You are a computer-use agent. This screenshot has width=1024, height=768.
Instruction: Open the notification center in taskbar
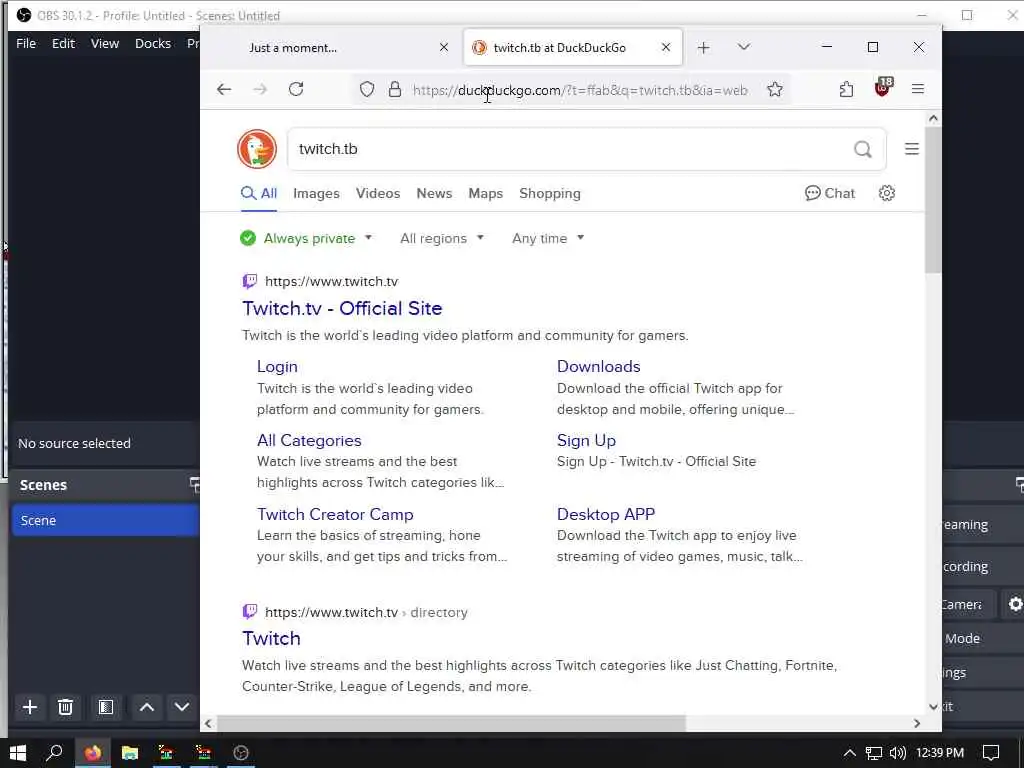point(991,753)
